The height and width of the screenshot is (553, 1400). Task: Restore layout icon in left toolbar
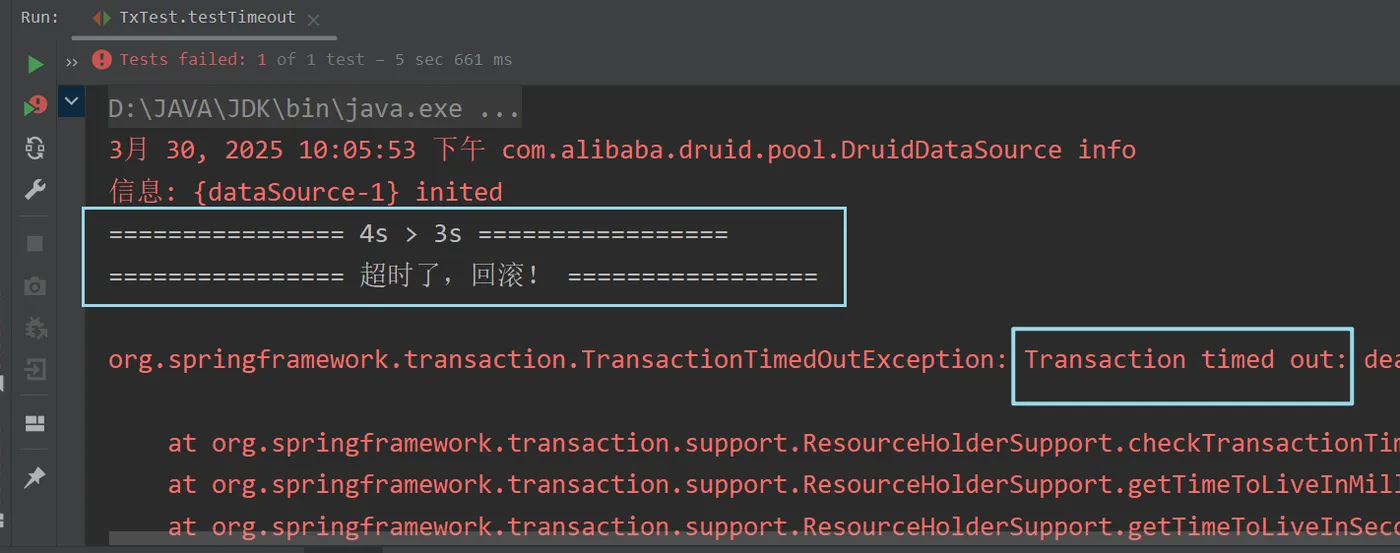point(35,424)
